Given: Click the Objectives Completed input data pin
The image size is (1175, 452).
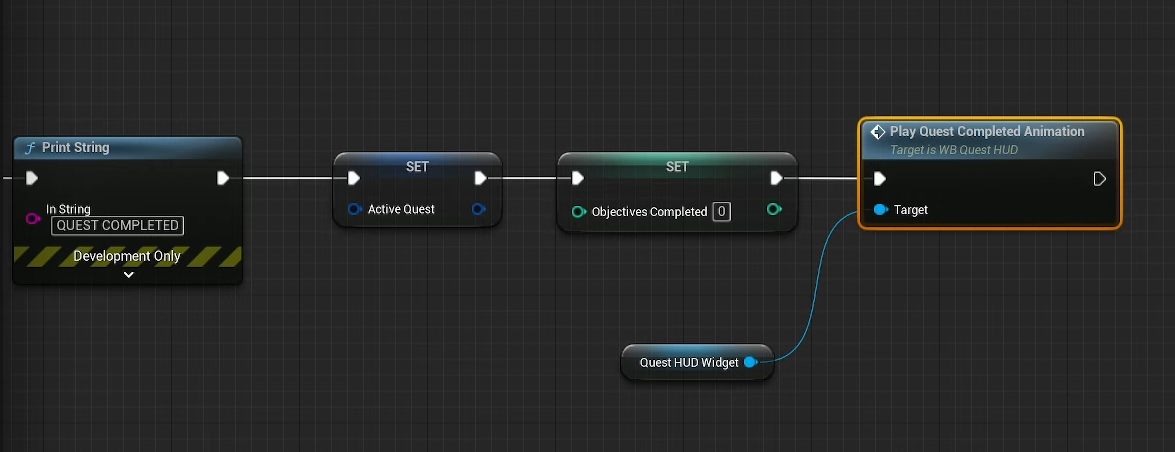Looking at the screenshot, I should click(x=579, y=212).
